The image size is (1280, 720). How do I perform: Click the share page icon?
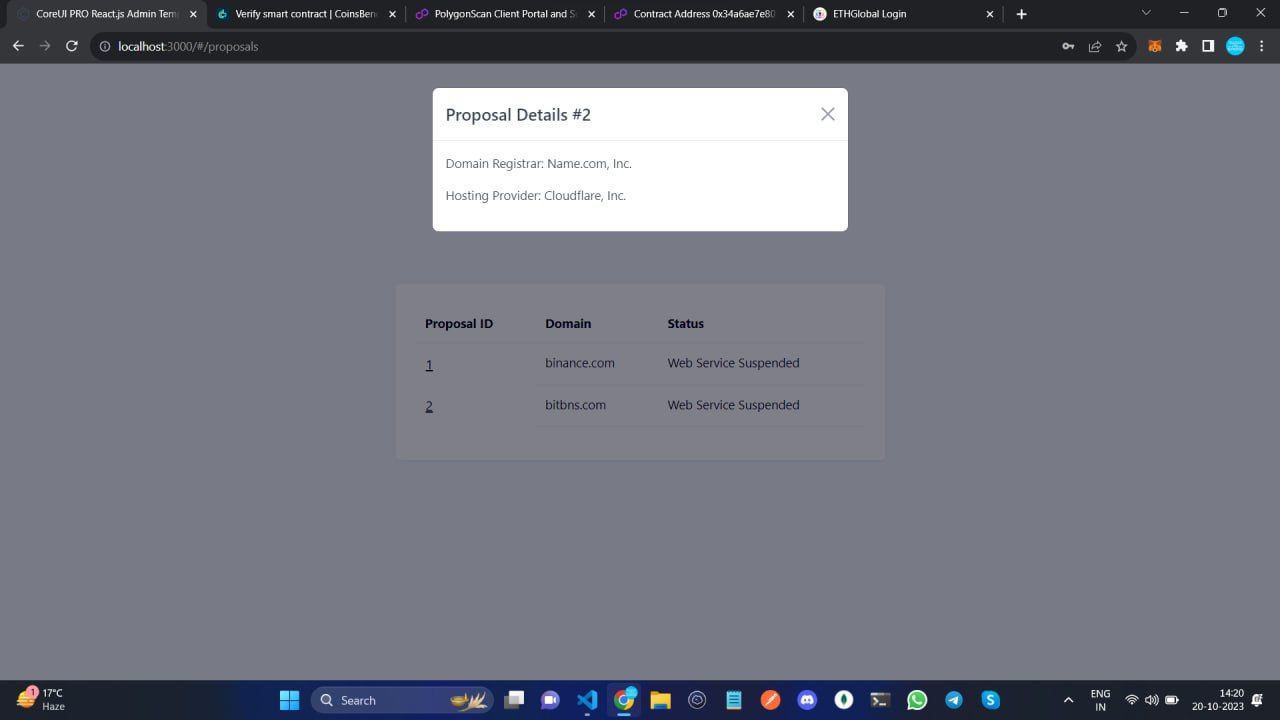[1095, 46]
